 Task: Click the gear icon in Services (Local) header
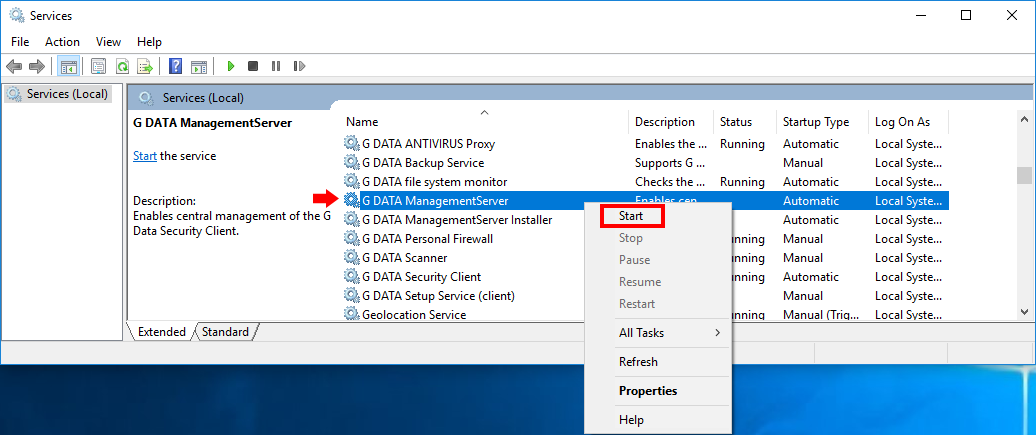(147, 98)
